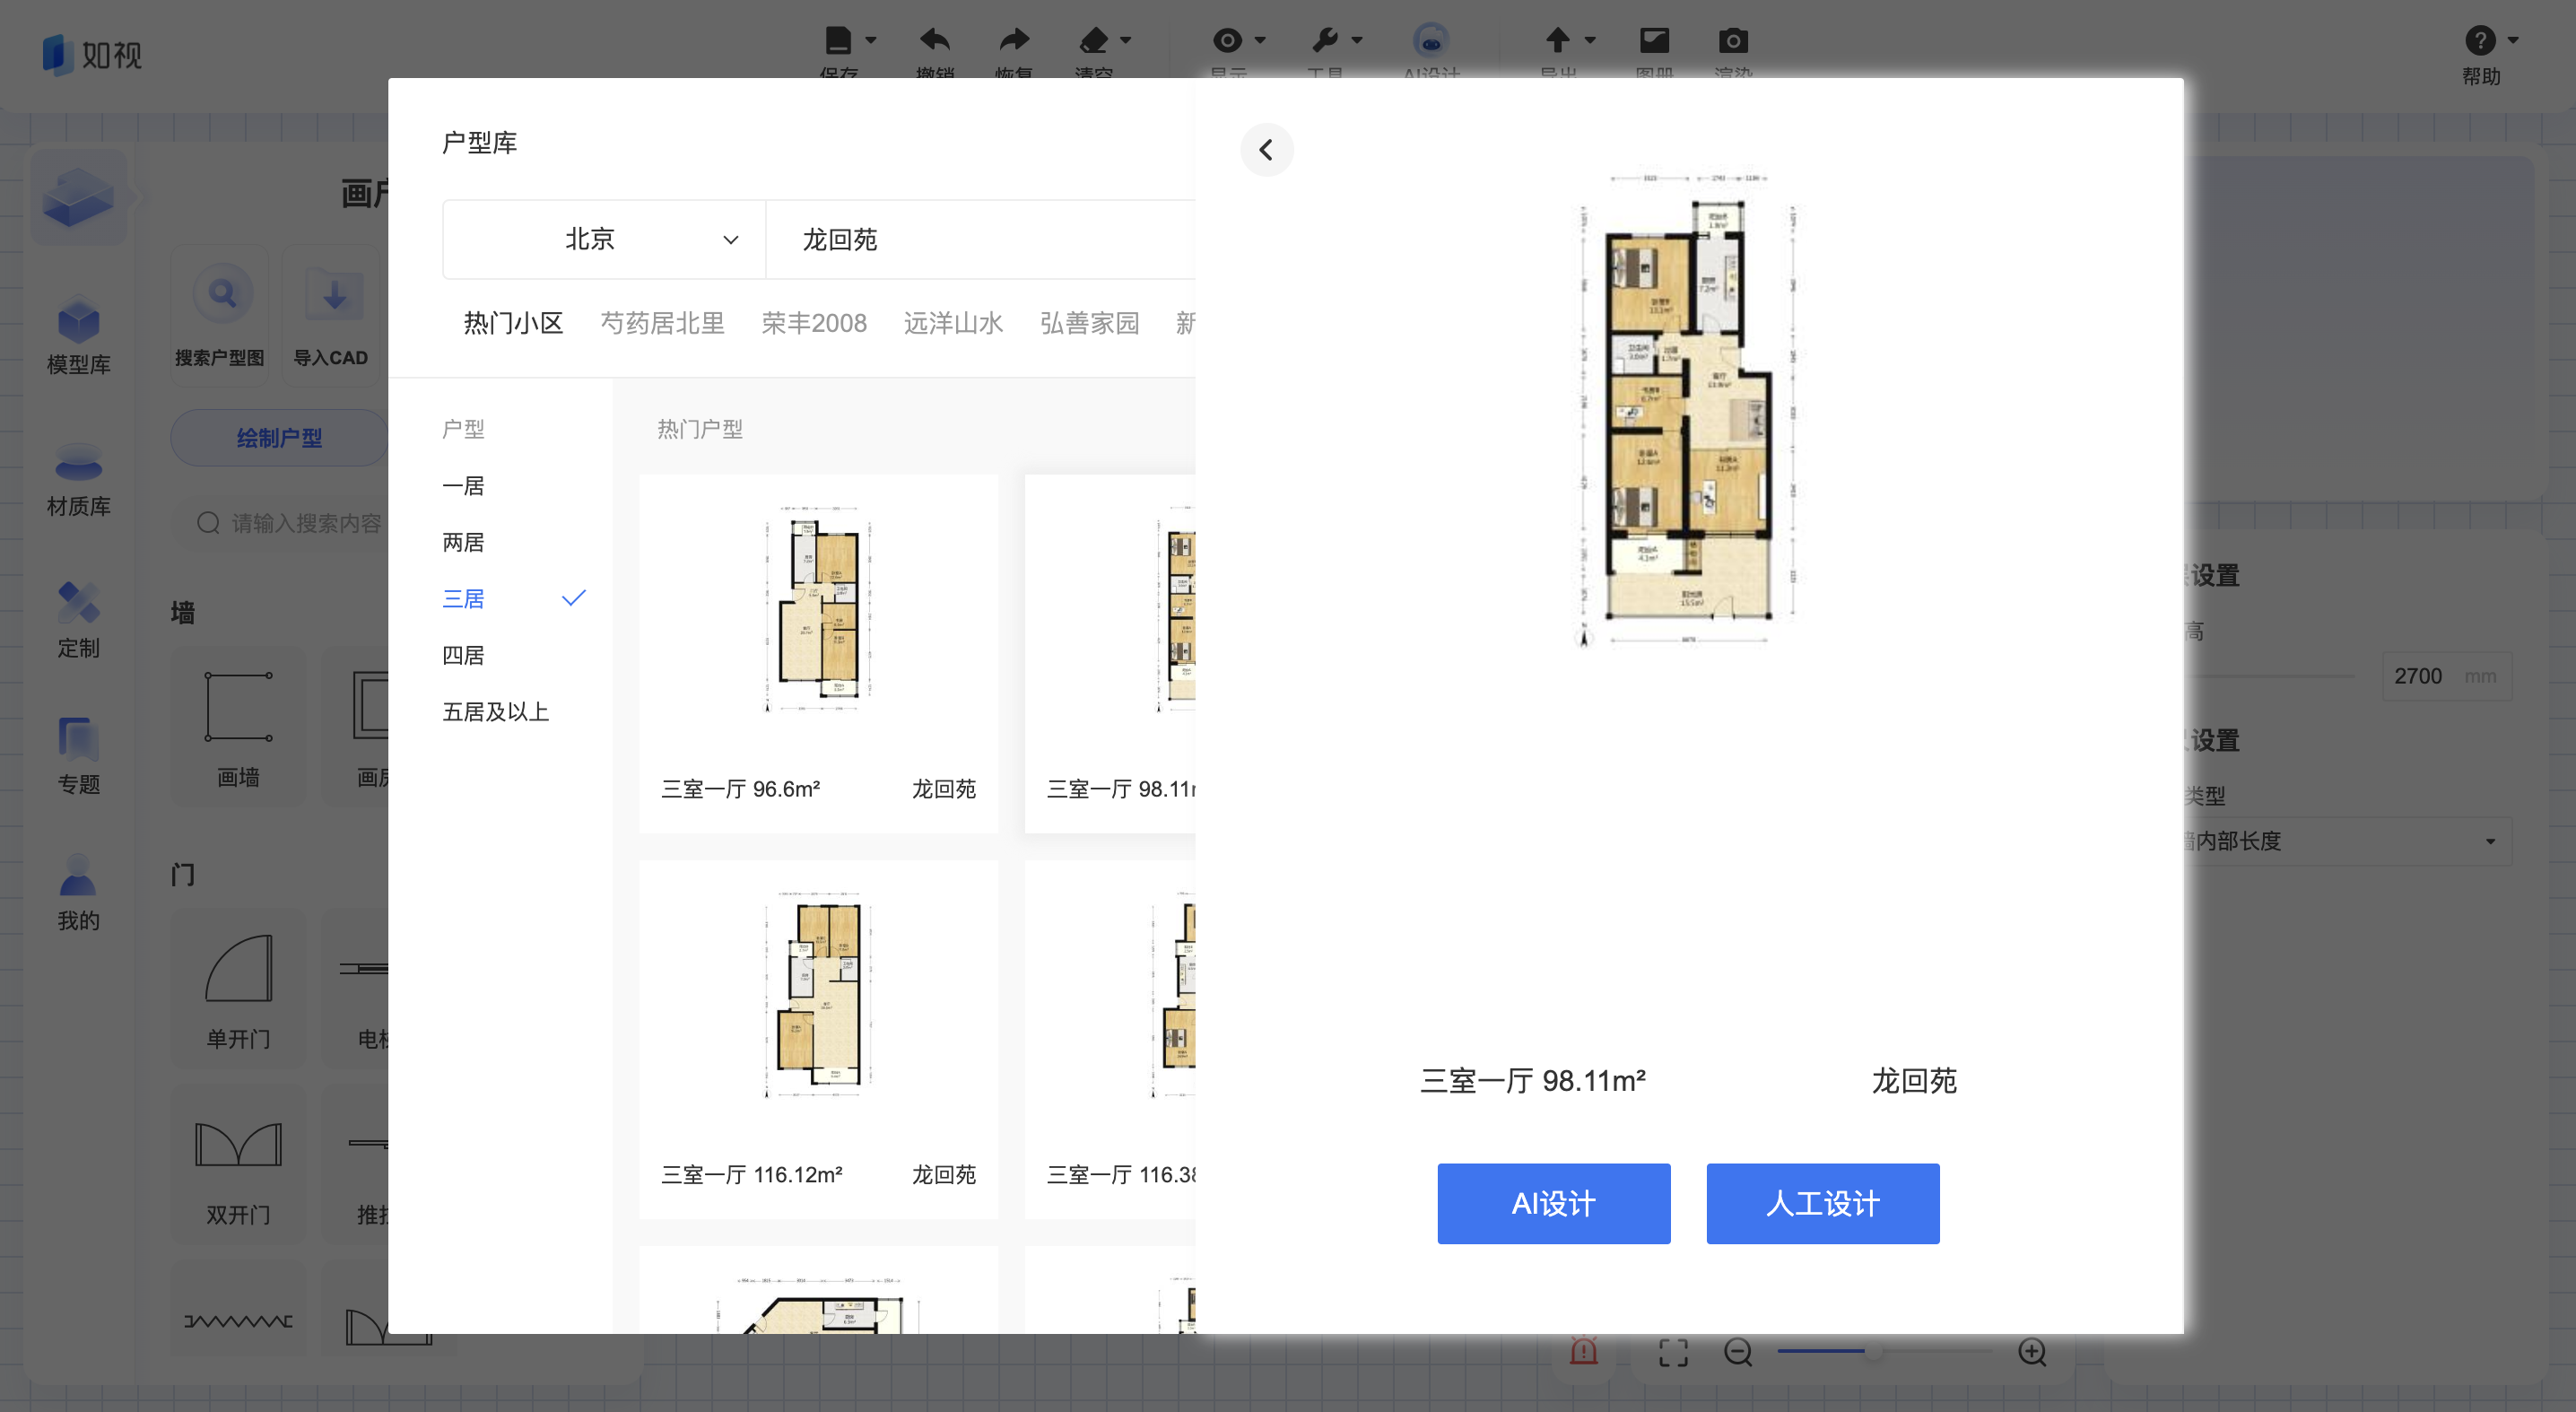
Task: Select the 远洋山水 community tab
Action: pos(953,323)
